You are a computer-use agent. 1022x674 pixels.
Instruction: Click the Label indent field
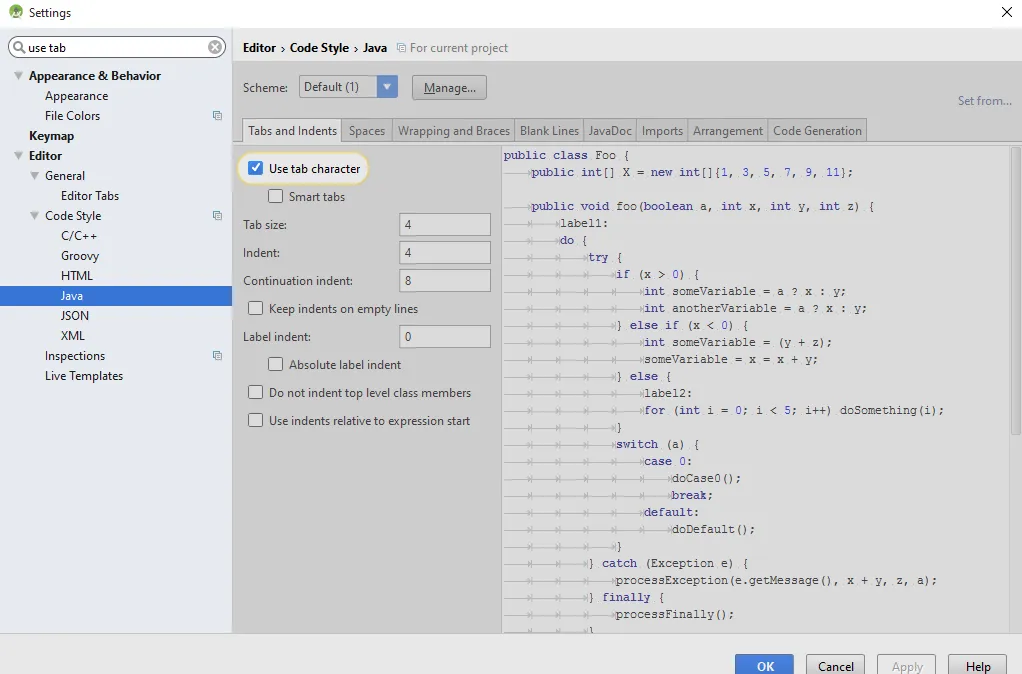click(445, 336)
